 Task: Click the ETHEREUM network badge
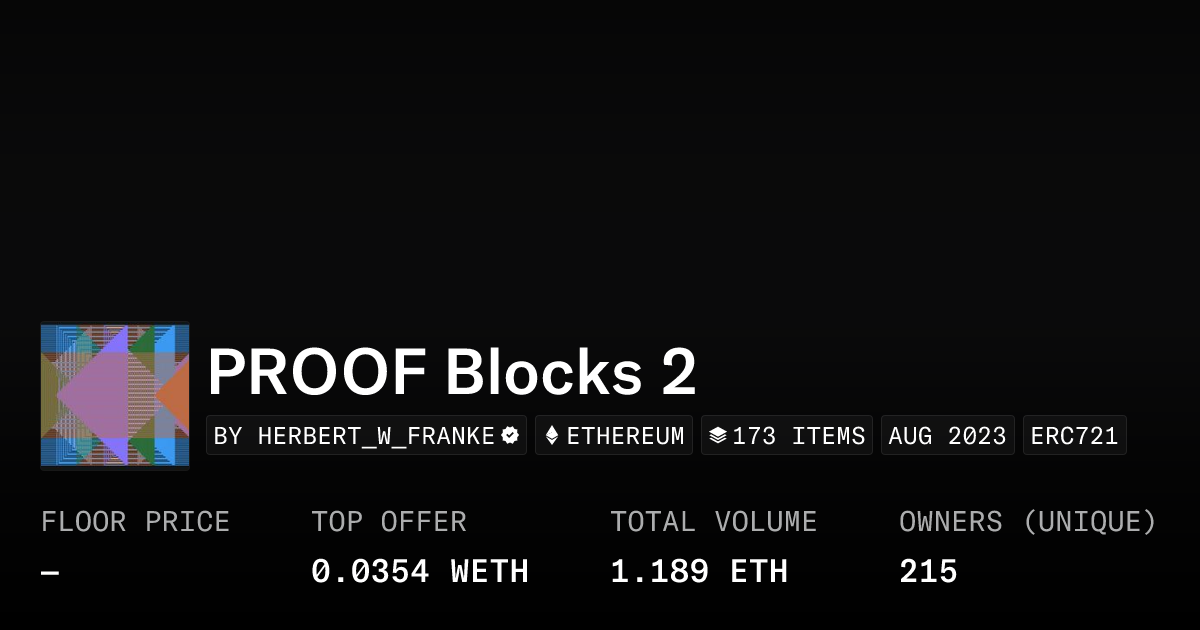point(614,435)
